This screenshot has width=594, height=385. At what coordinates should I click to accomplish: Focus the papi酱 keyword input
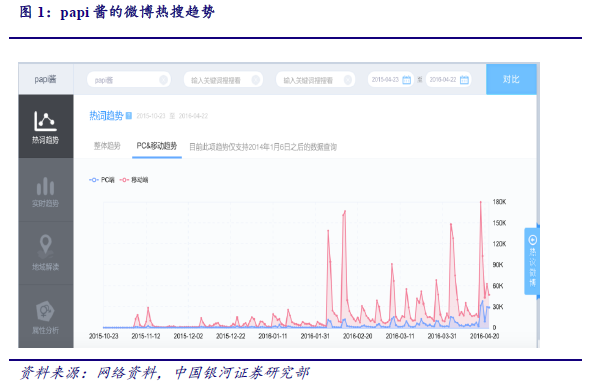click(x=129, y=80)
